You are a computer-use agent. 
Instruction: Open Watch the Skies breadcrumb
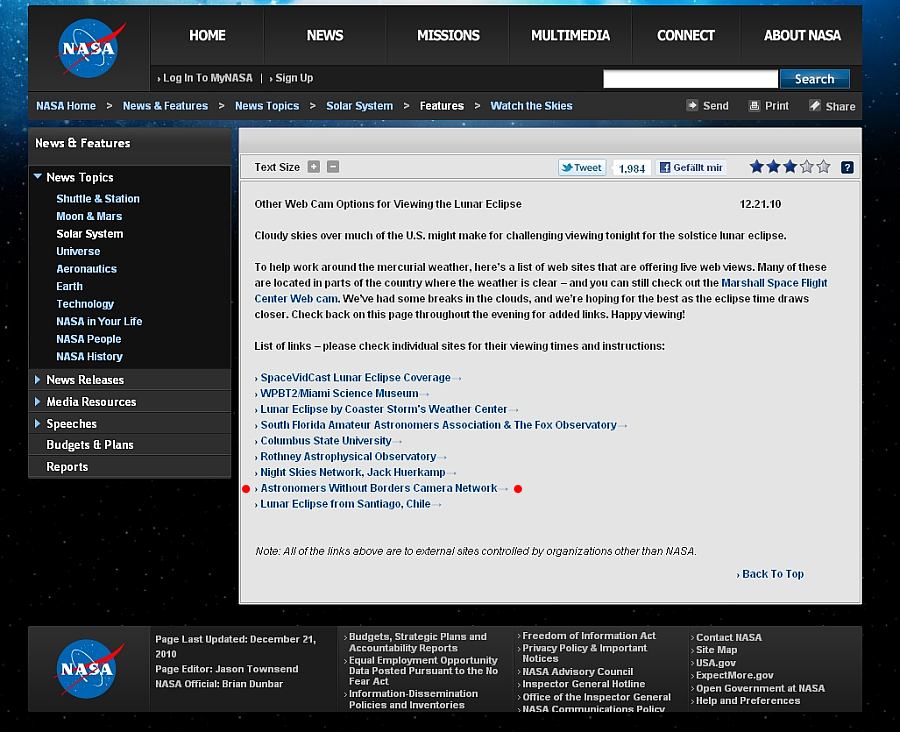[x=531, y=106]
